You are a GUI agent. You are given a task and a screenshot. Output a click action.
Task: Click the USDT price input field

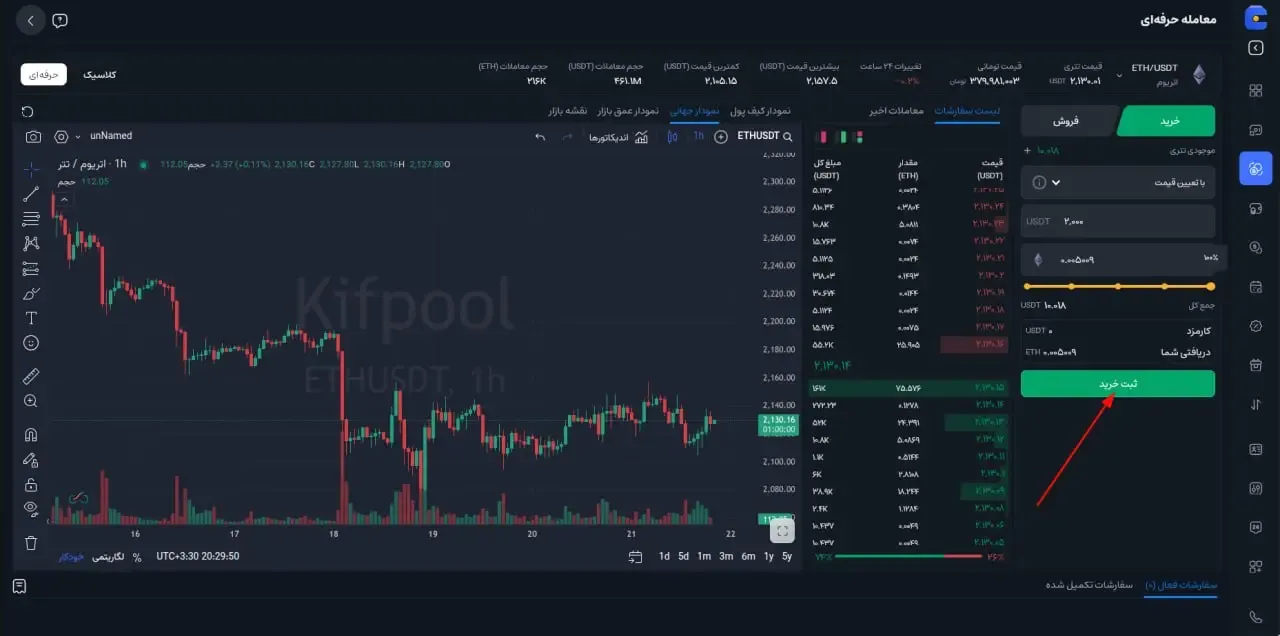[x=1118, y=221]
